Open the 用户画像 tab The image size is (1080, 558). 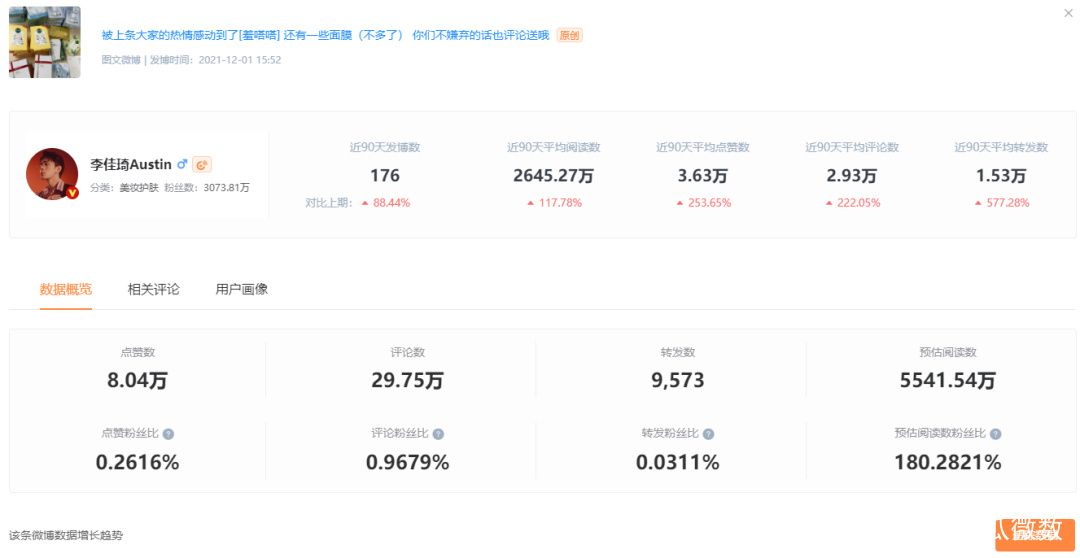[x=241, y=289]
